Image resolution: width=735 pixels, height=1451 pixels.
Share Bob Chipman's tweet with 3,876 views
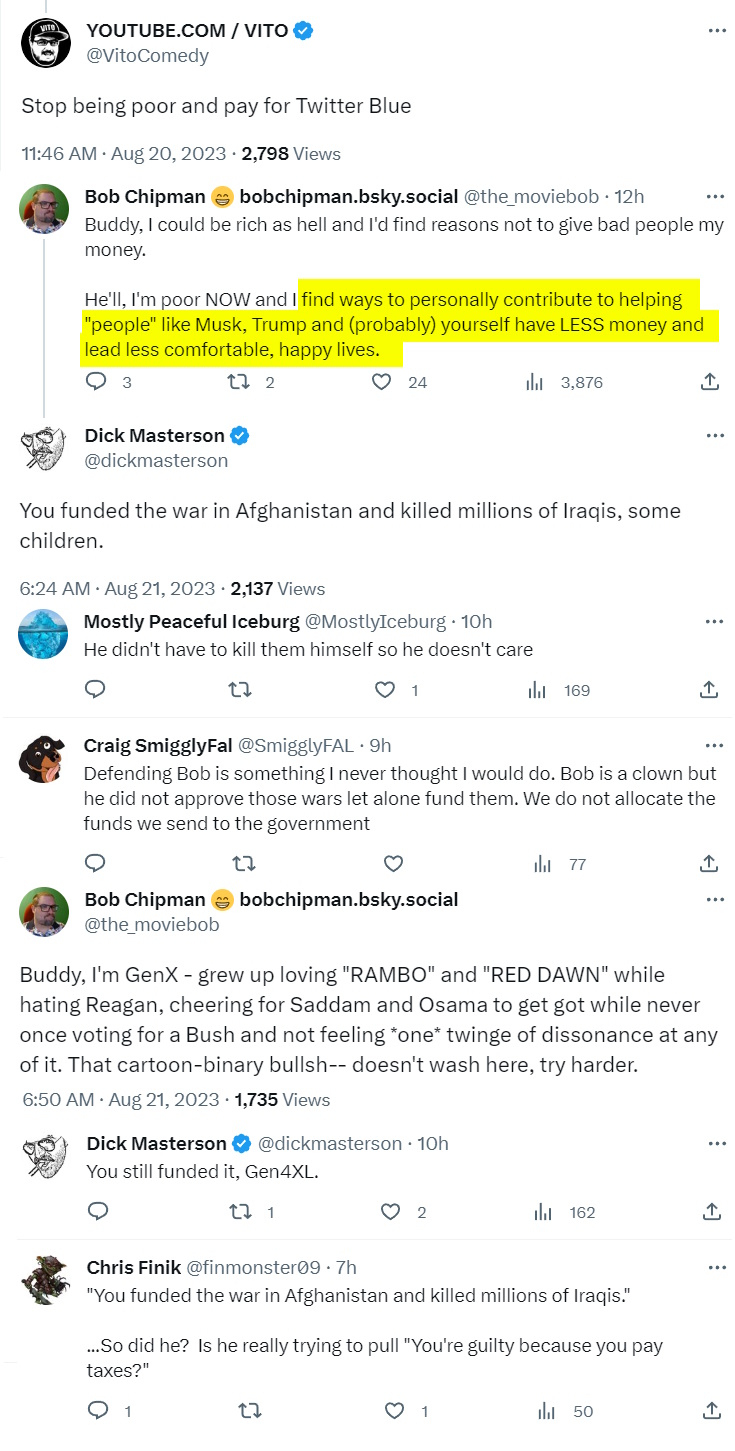coord(709,381)
